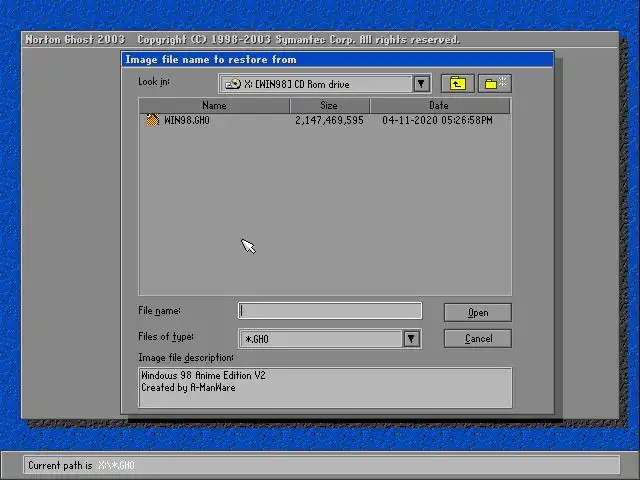Click the CD-ROM drive icon in Look in
Viewport: 640px width, 480px height.
[233, 84]
